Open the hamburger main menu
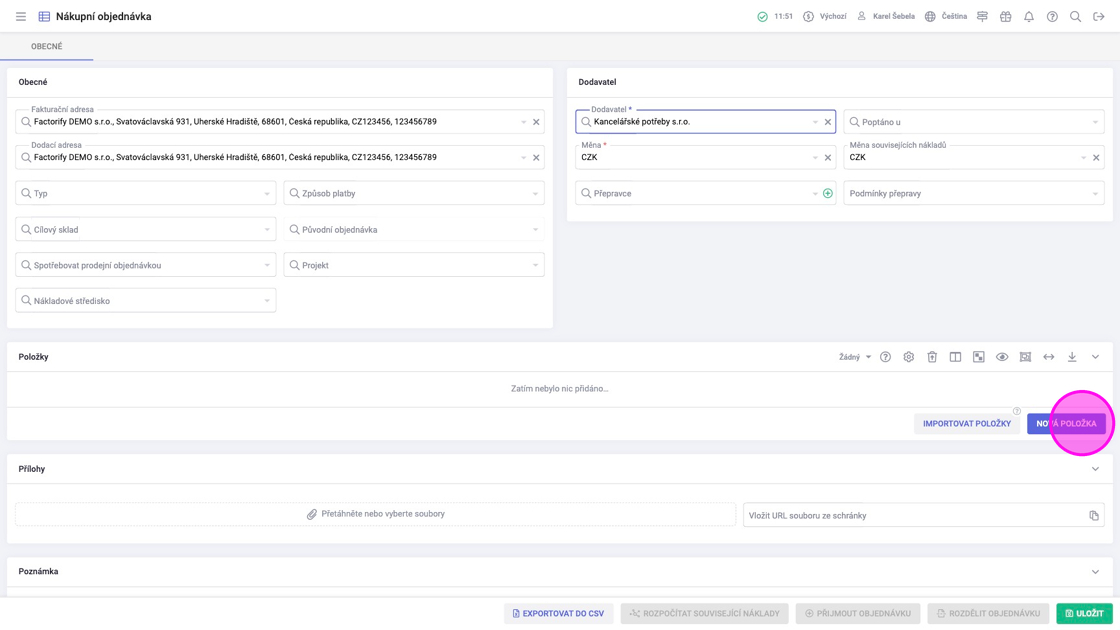Screen dimensions: 1120x630 click(x=21, y=17)
